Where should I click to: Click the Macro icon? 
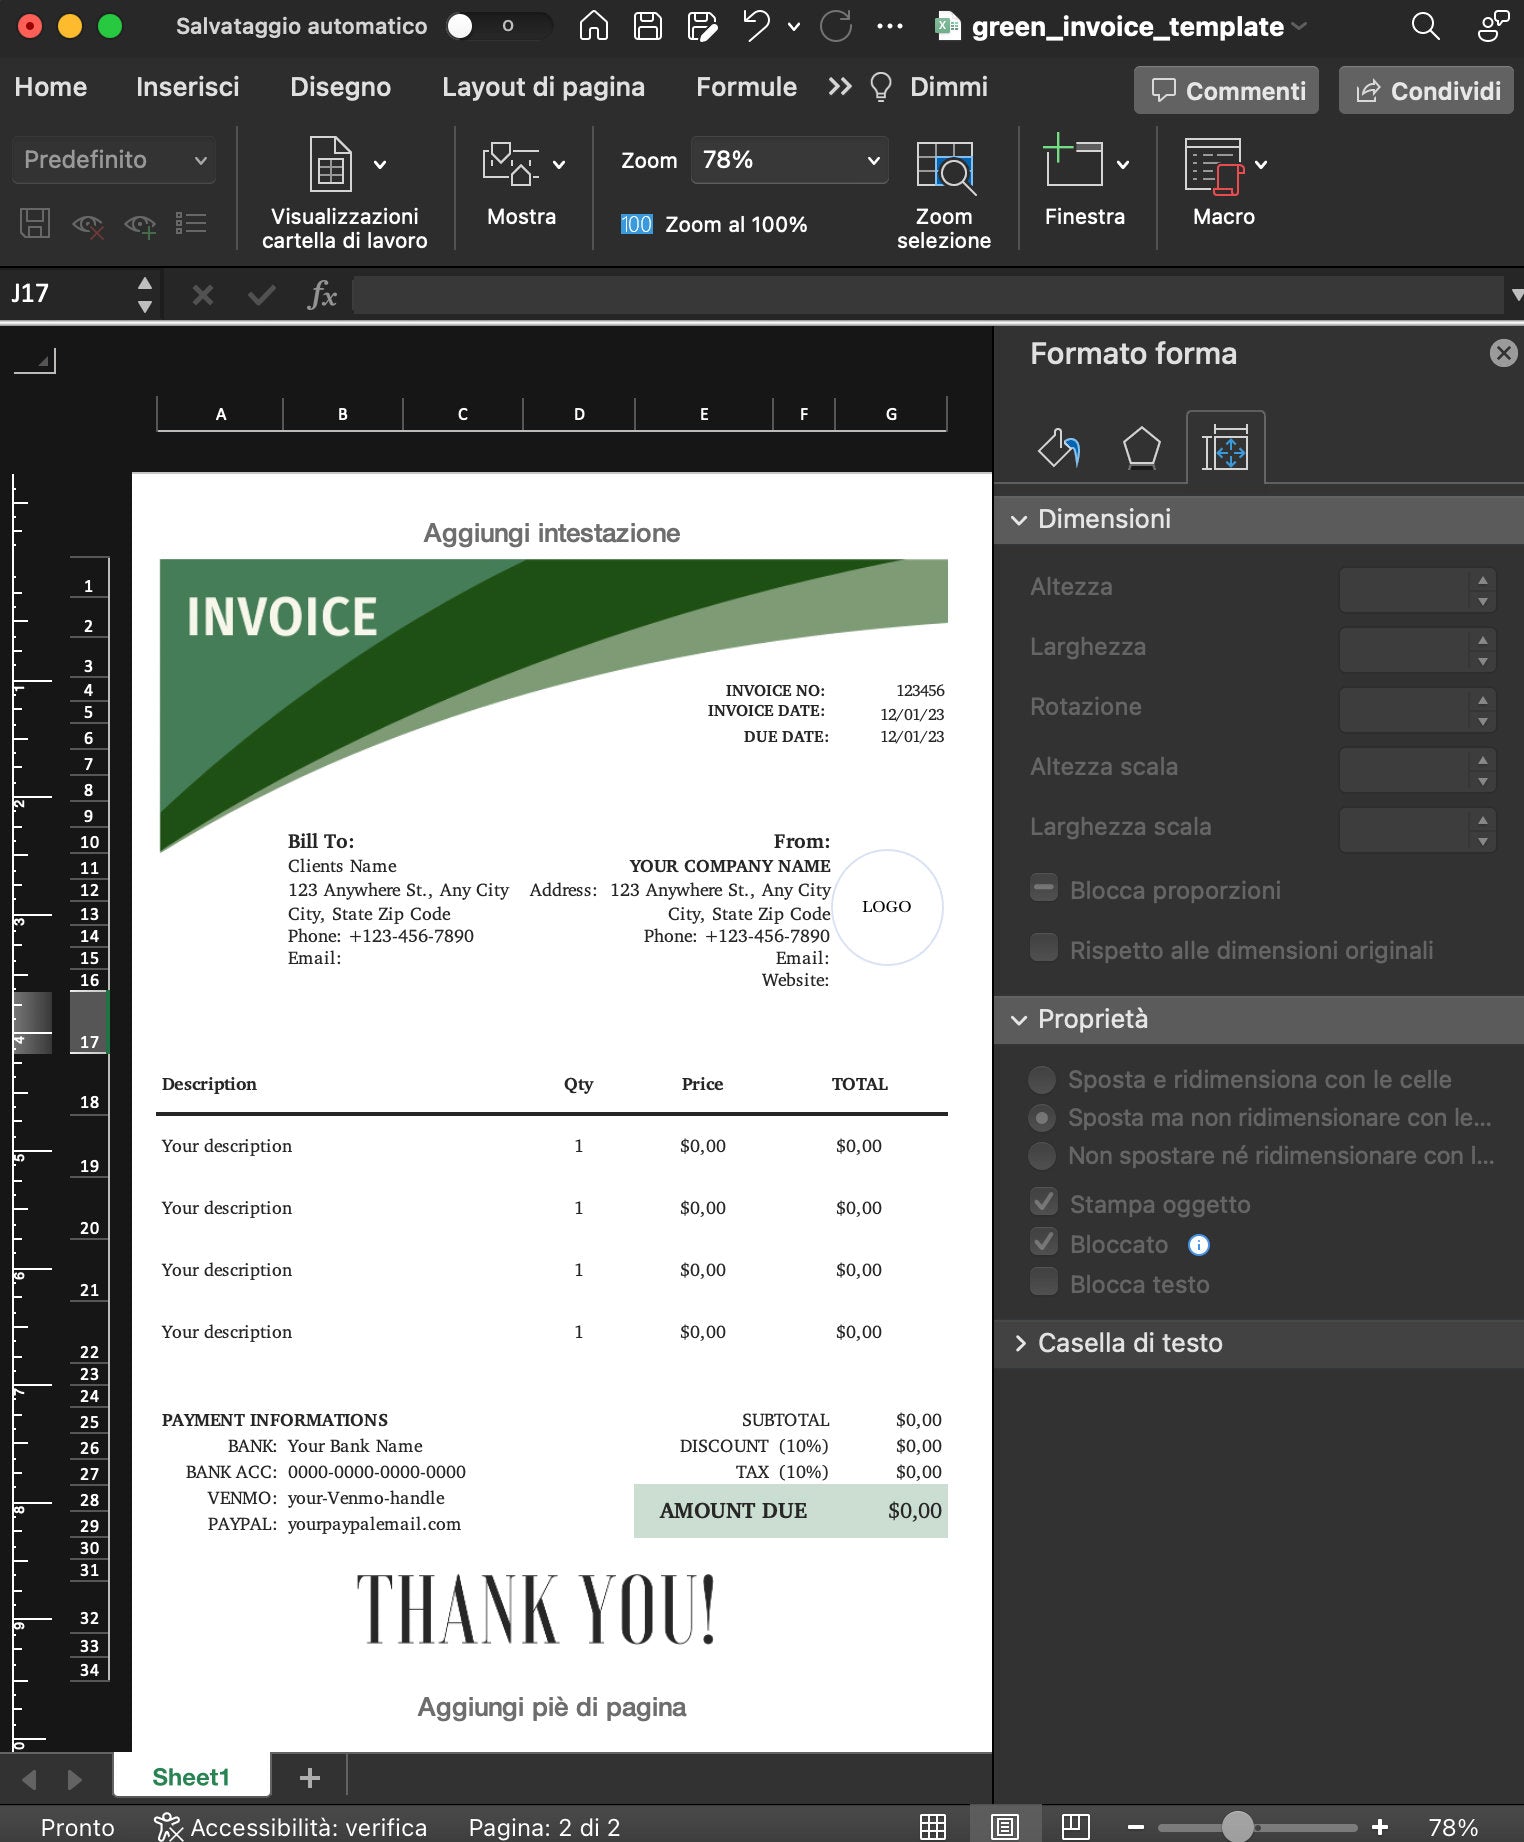click(x=1214, y=167)
